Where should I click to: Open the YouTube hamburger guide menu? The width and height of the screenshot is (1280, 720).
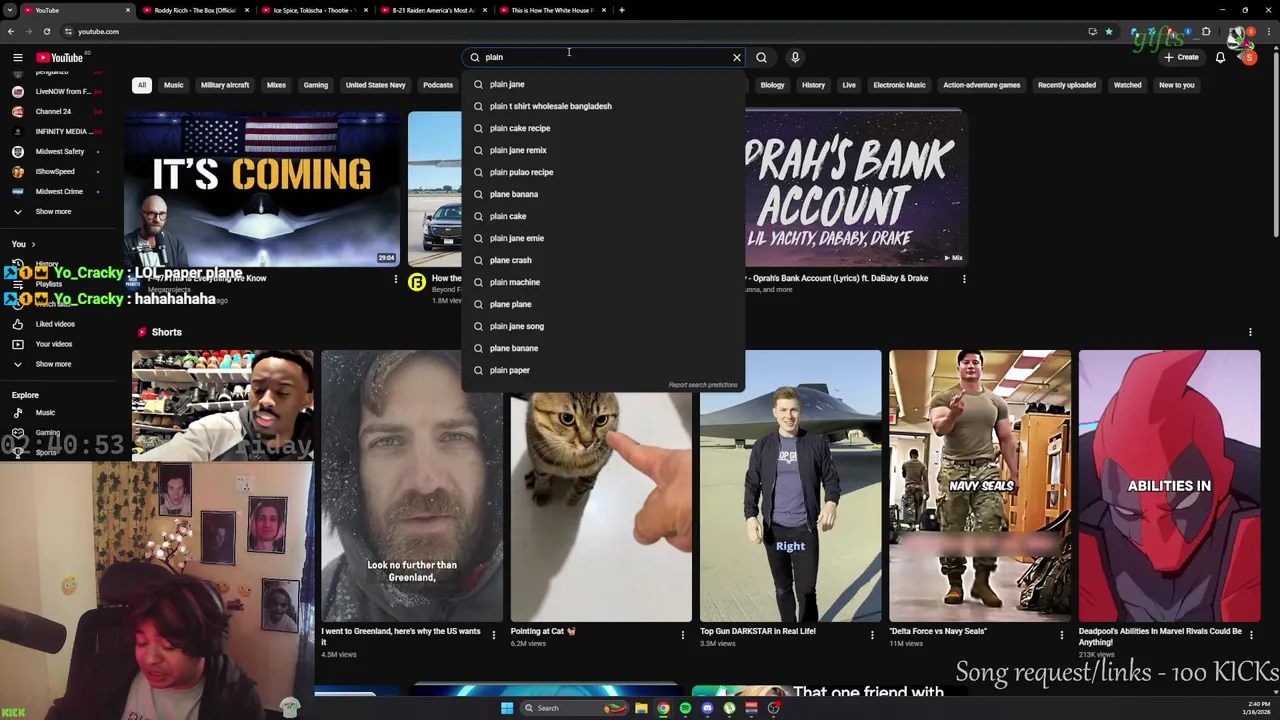tap(17, 57)
